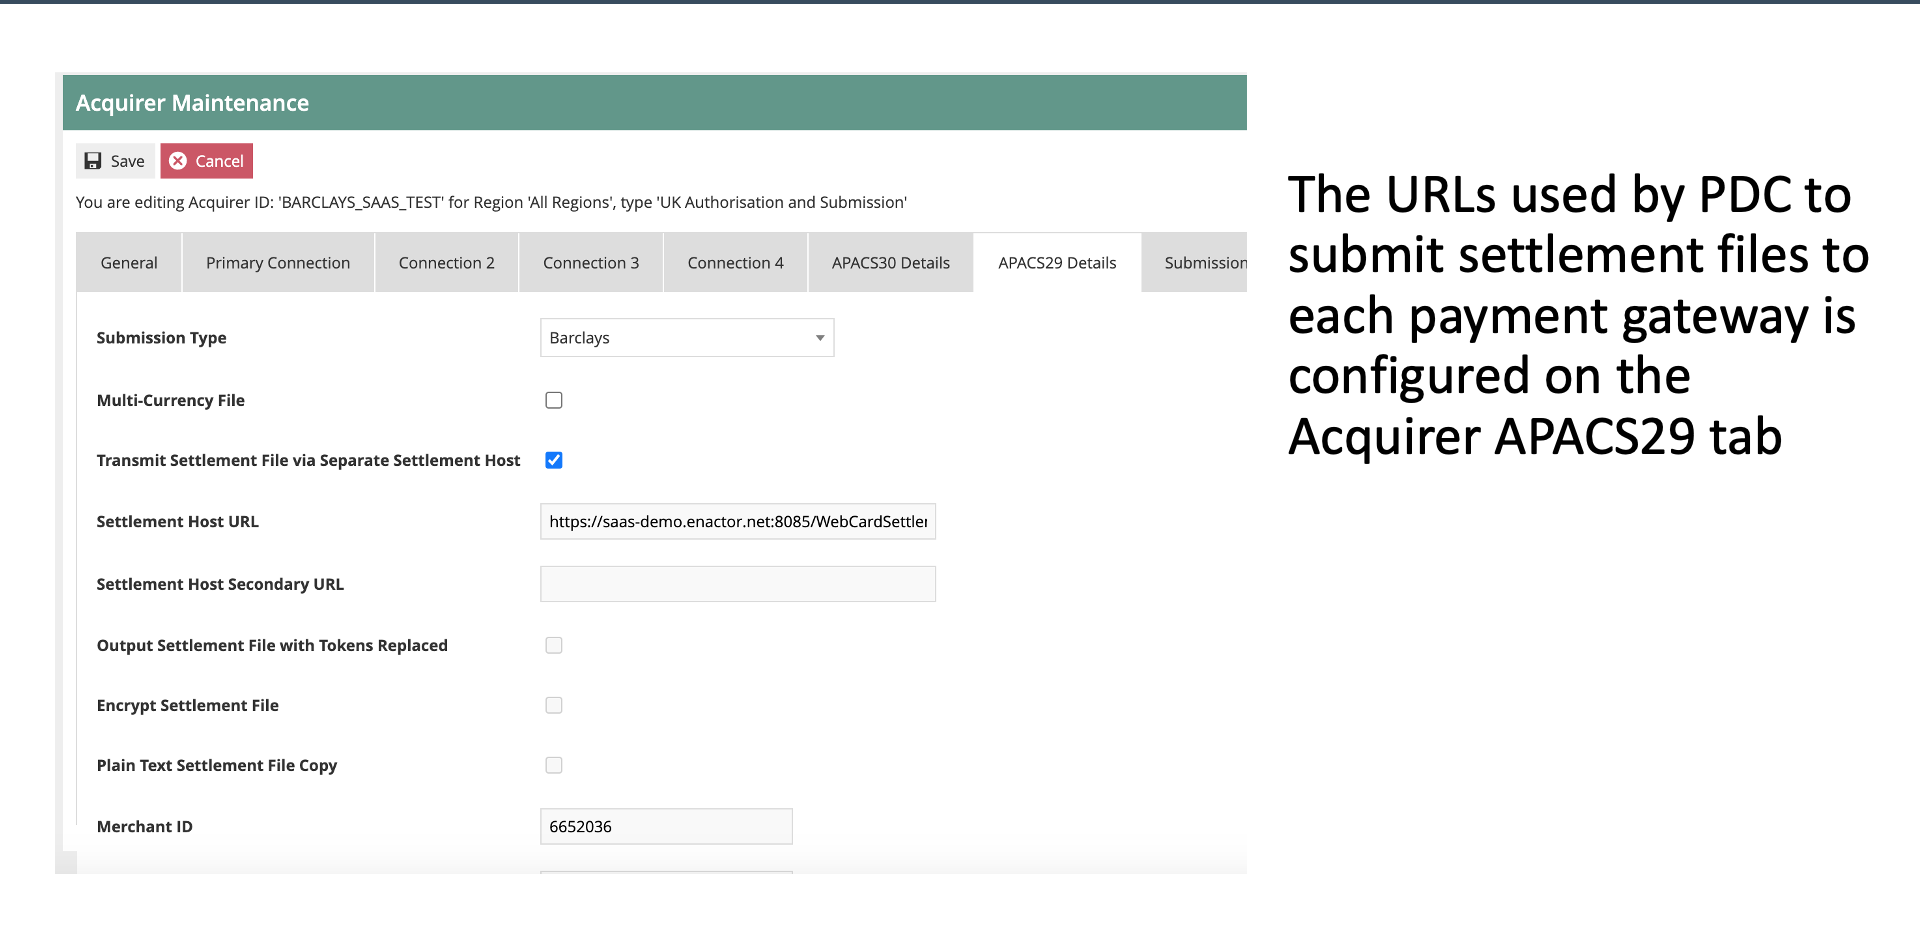
Task: Click inside the Settlement Host Secondary URL field
Action: pyautogui.click(x=737, y=583)
